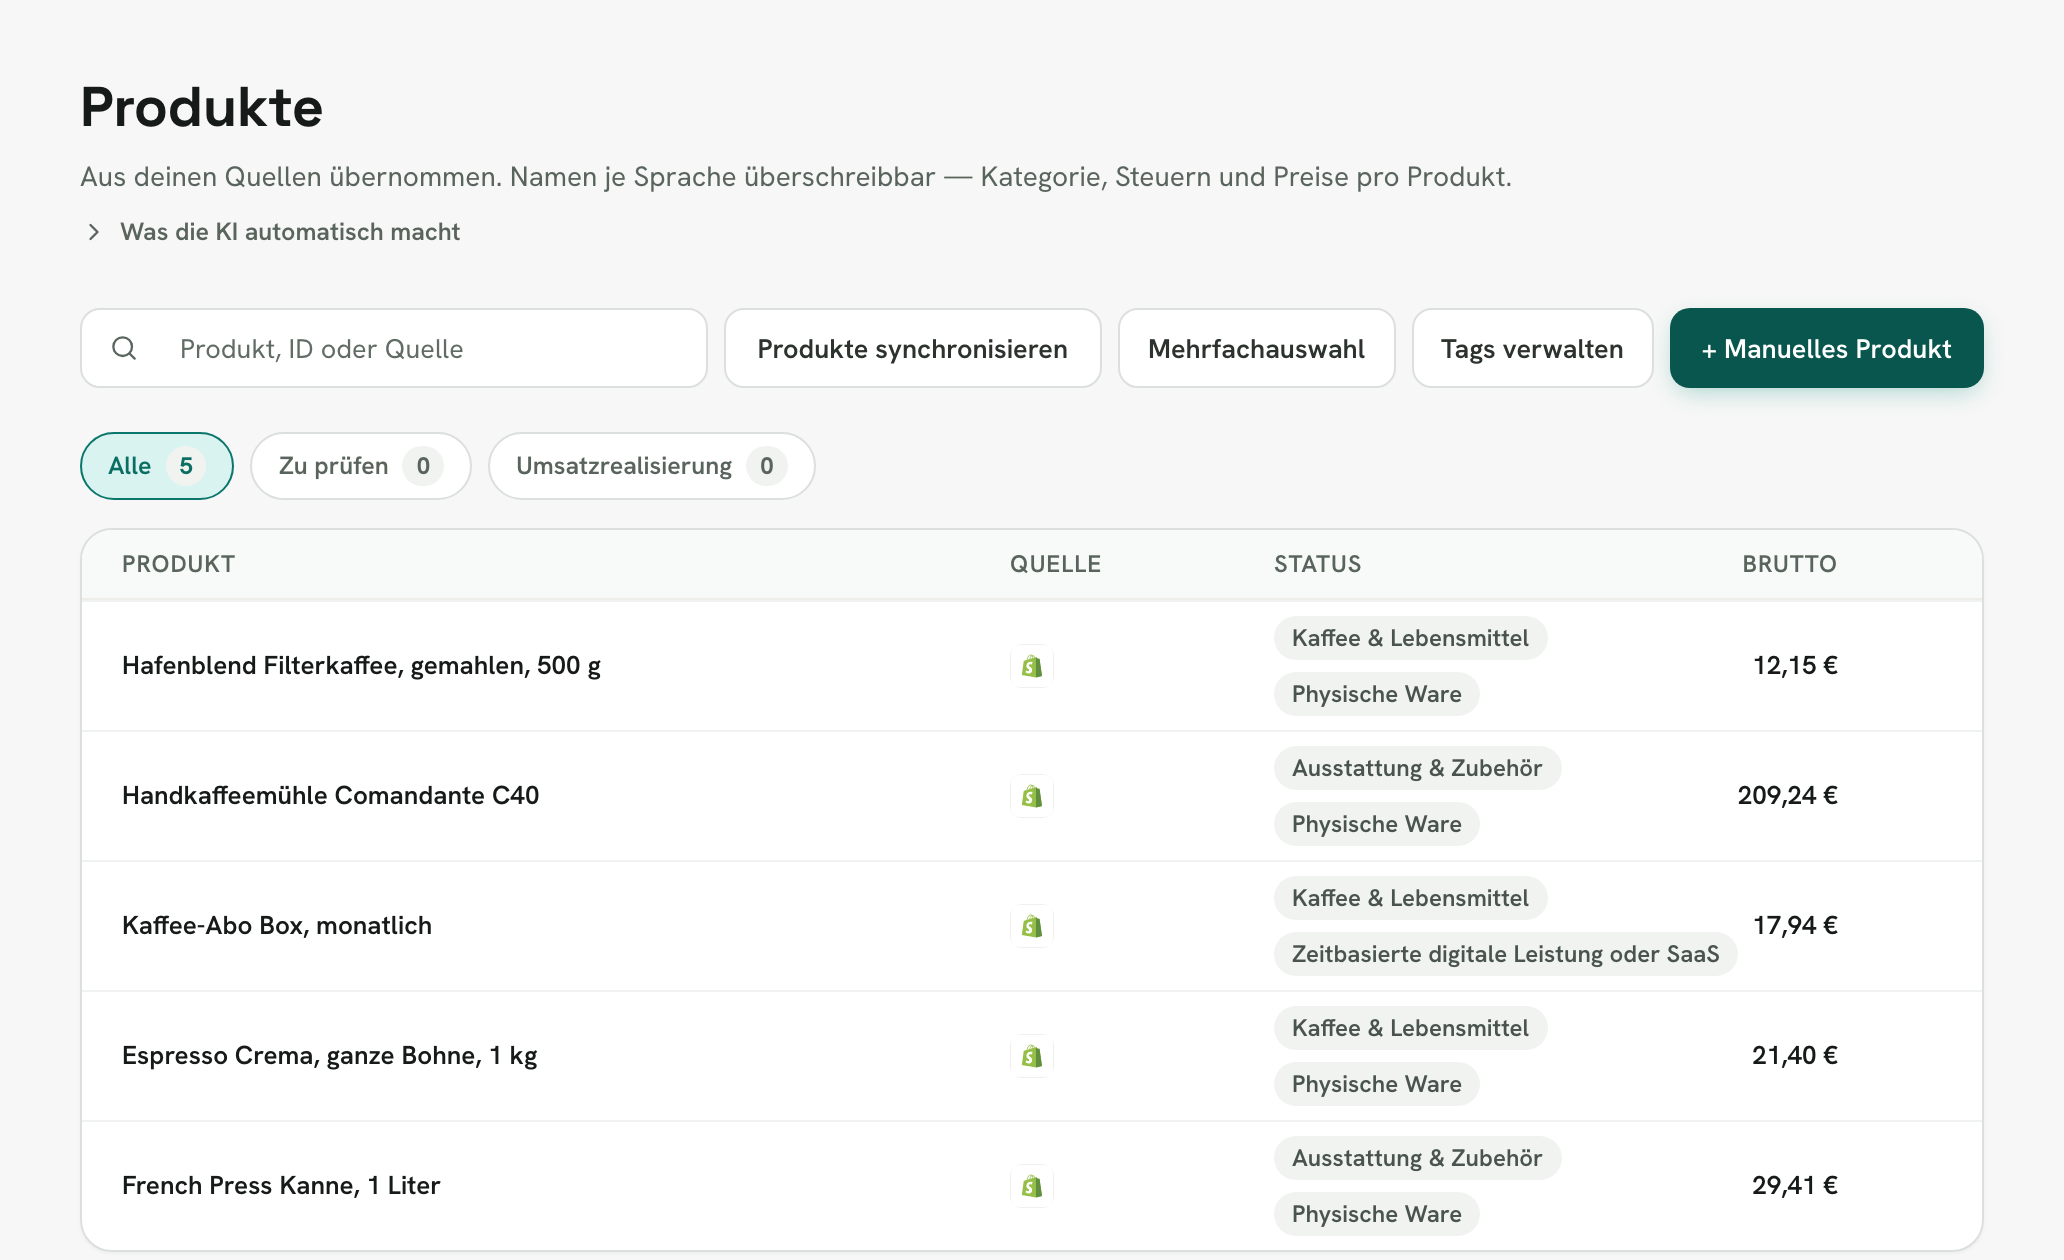Viewport: 2064px width, 1260px height.
Task: Click Shopify icon for Hafenblend Filterkaffee
Action: pyautogui.click(x=1032, y=666)
